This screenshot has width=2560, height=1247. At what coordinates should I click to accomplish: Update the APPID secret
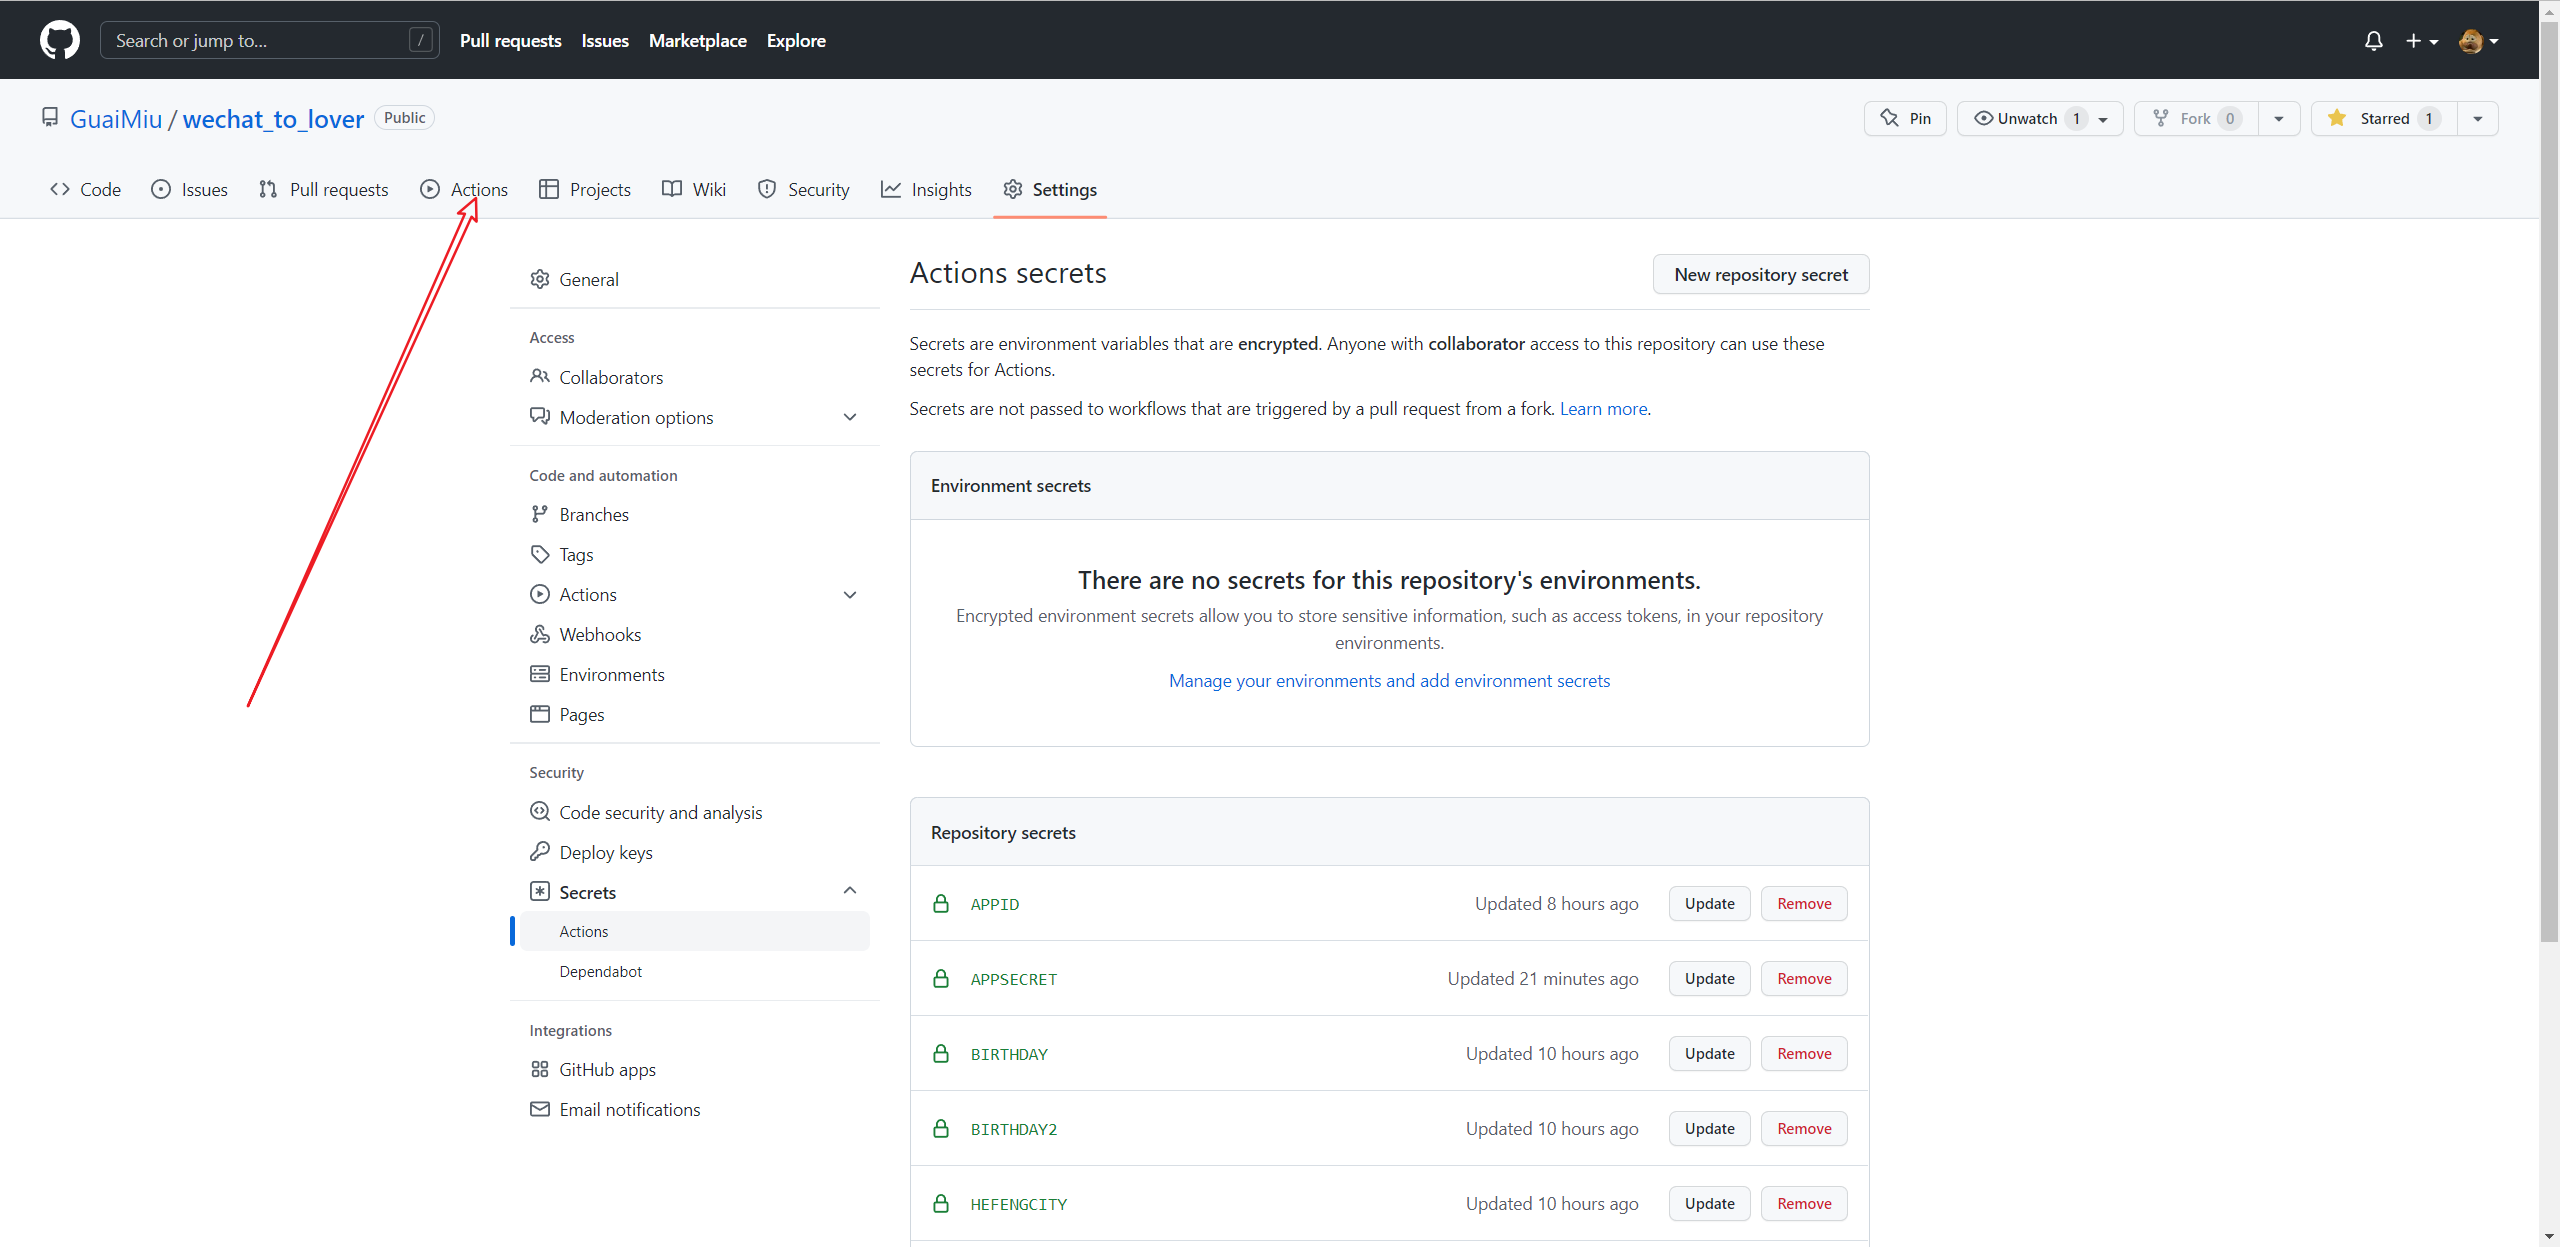(1710, 903)
